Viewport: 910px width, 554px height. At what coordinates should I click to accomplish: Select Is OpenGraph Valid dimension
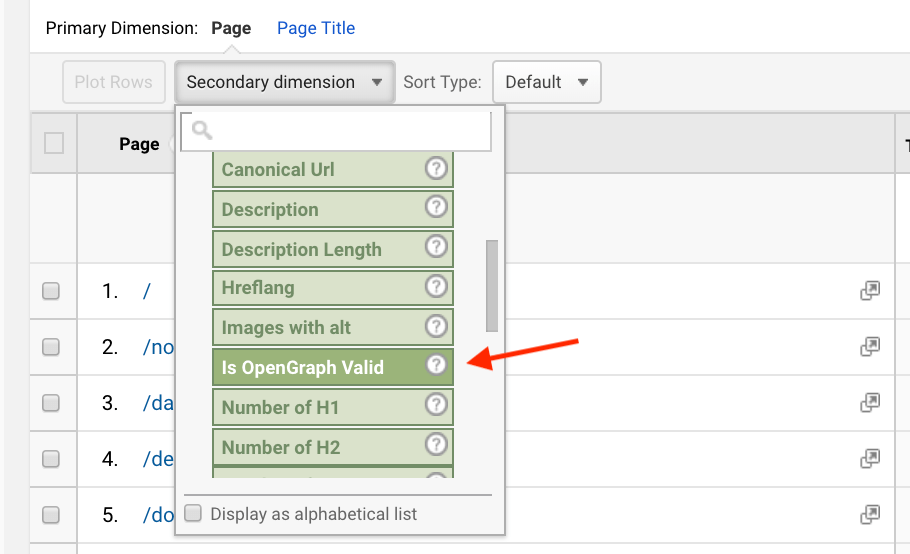333,367
